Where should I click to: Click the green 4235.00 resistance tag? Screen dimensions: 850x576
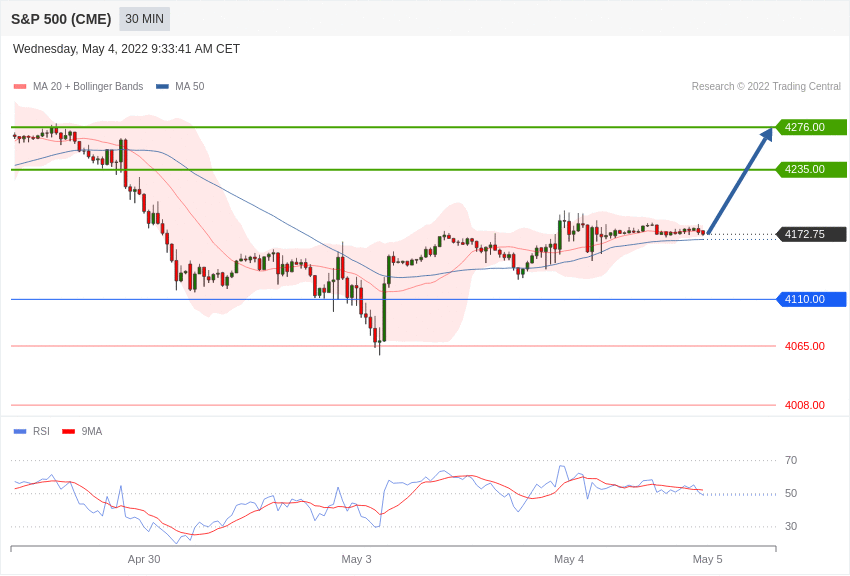click(811, 169)
